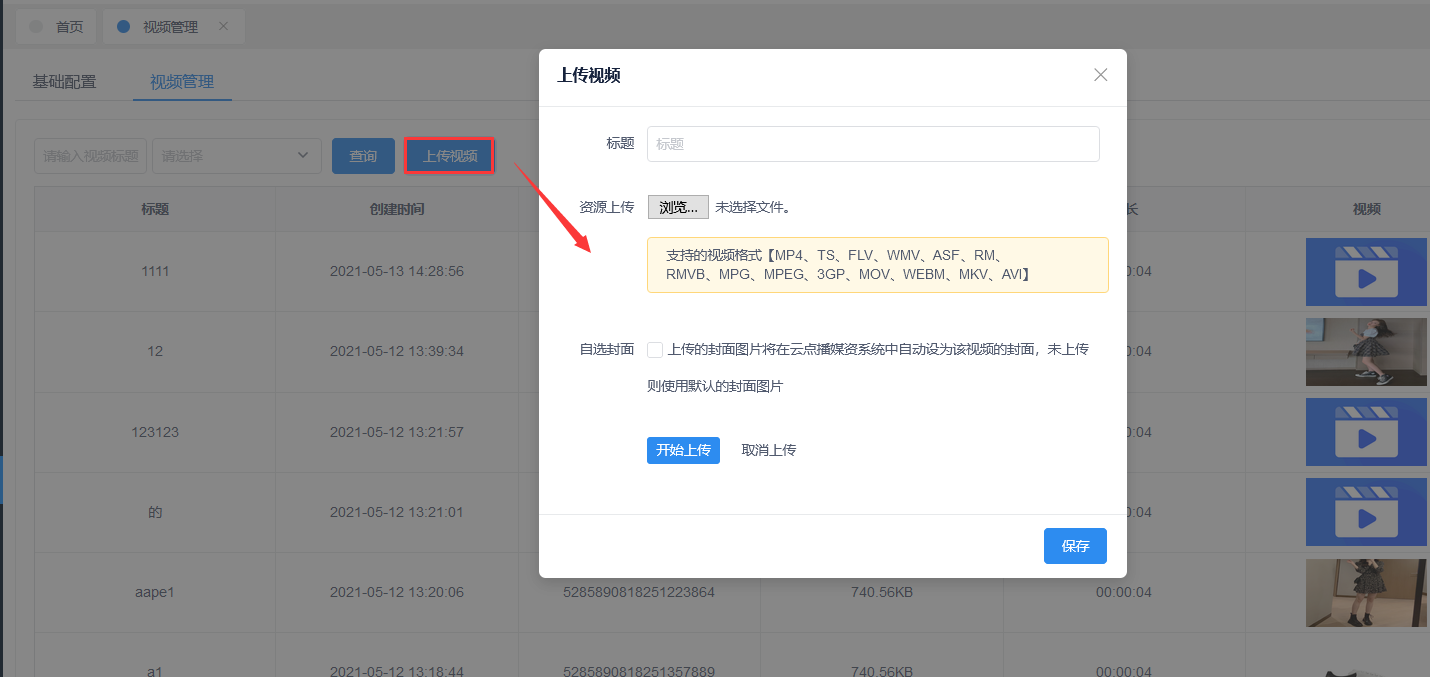The image size is (1430, 677).
Task: Enable the 自选封面 checkbox
Action: [x=655, y=350]
